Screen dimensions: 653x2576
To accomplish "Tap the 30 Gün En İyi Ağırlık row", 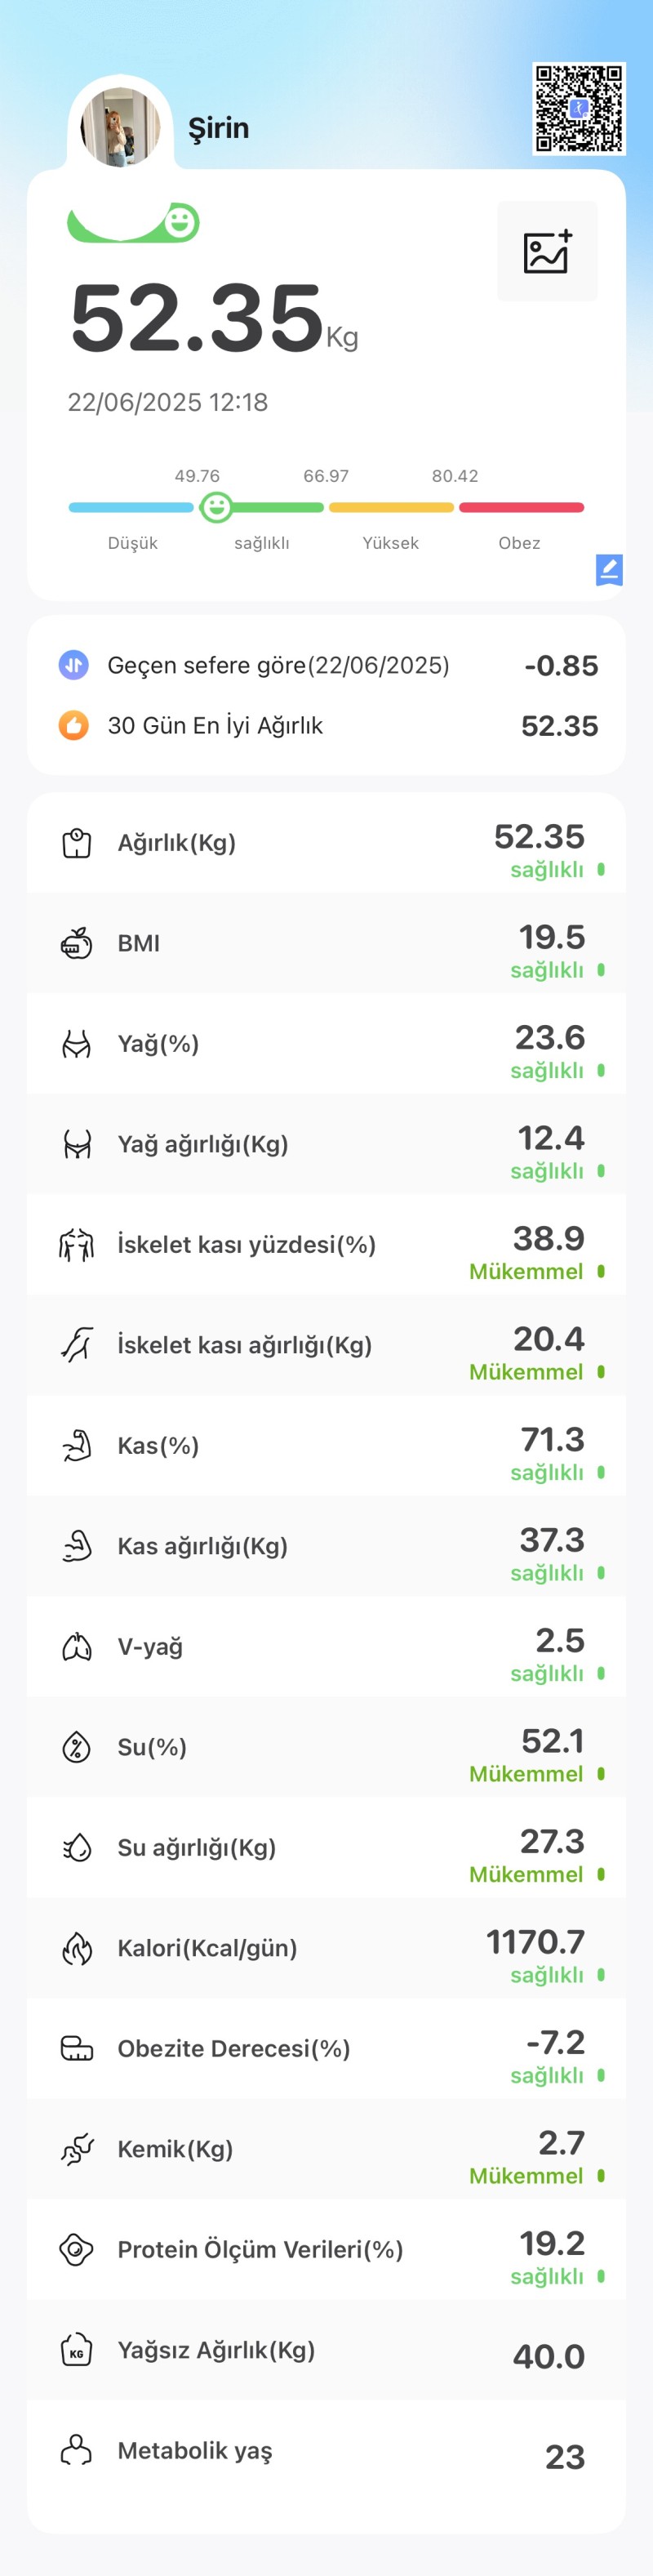I will [x=326, y=725].
